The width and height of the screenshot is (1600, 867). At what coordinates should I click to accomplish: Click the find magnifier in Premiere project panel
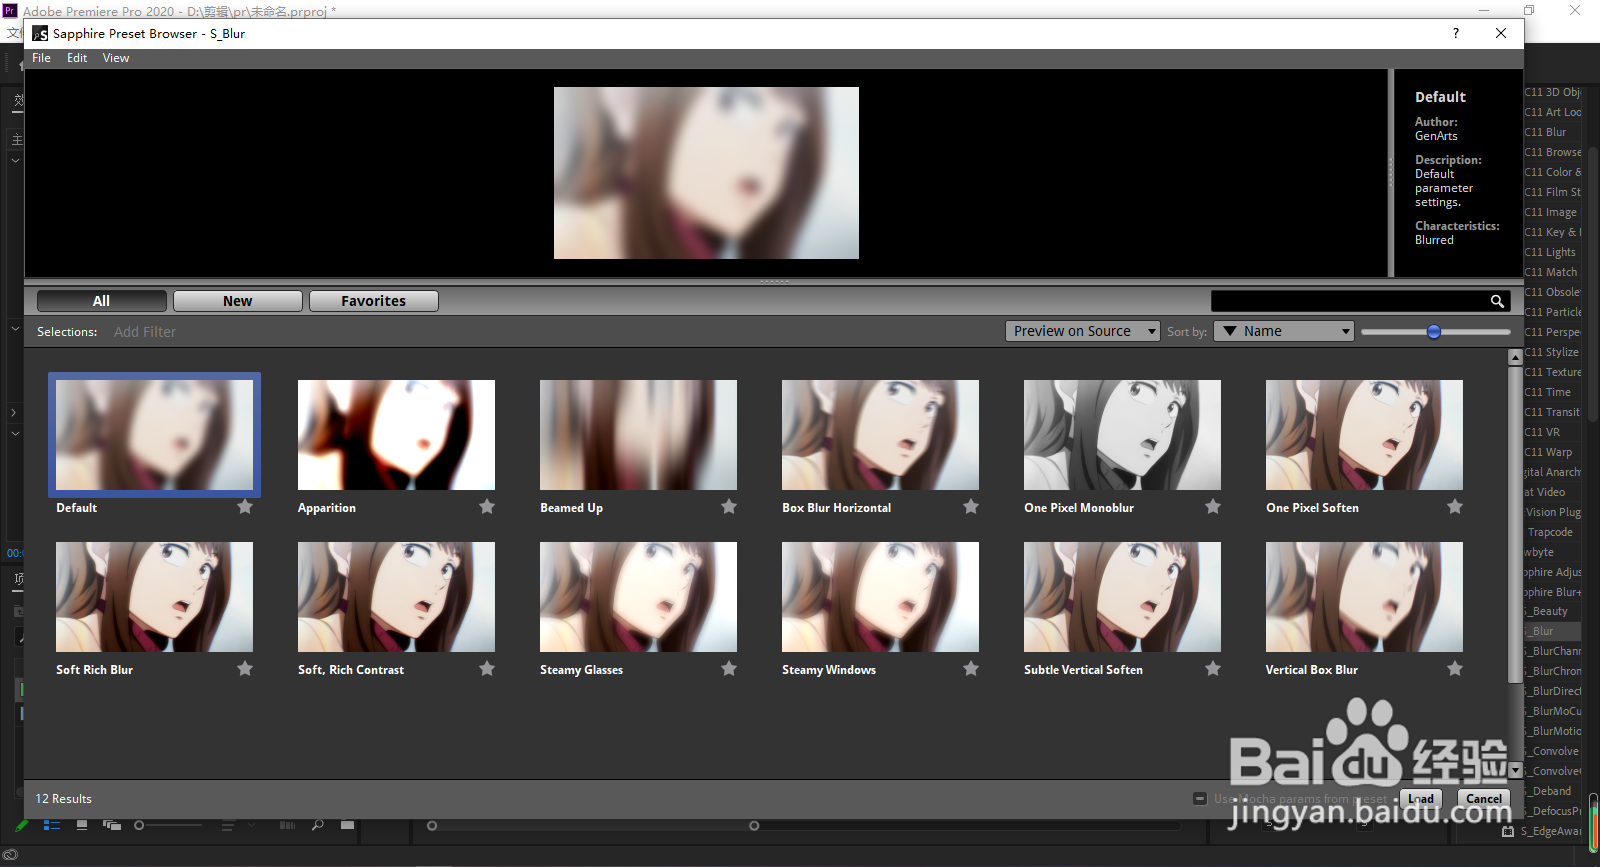point(318,826)
